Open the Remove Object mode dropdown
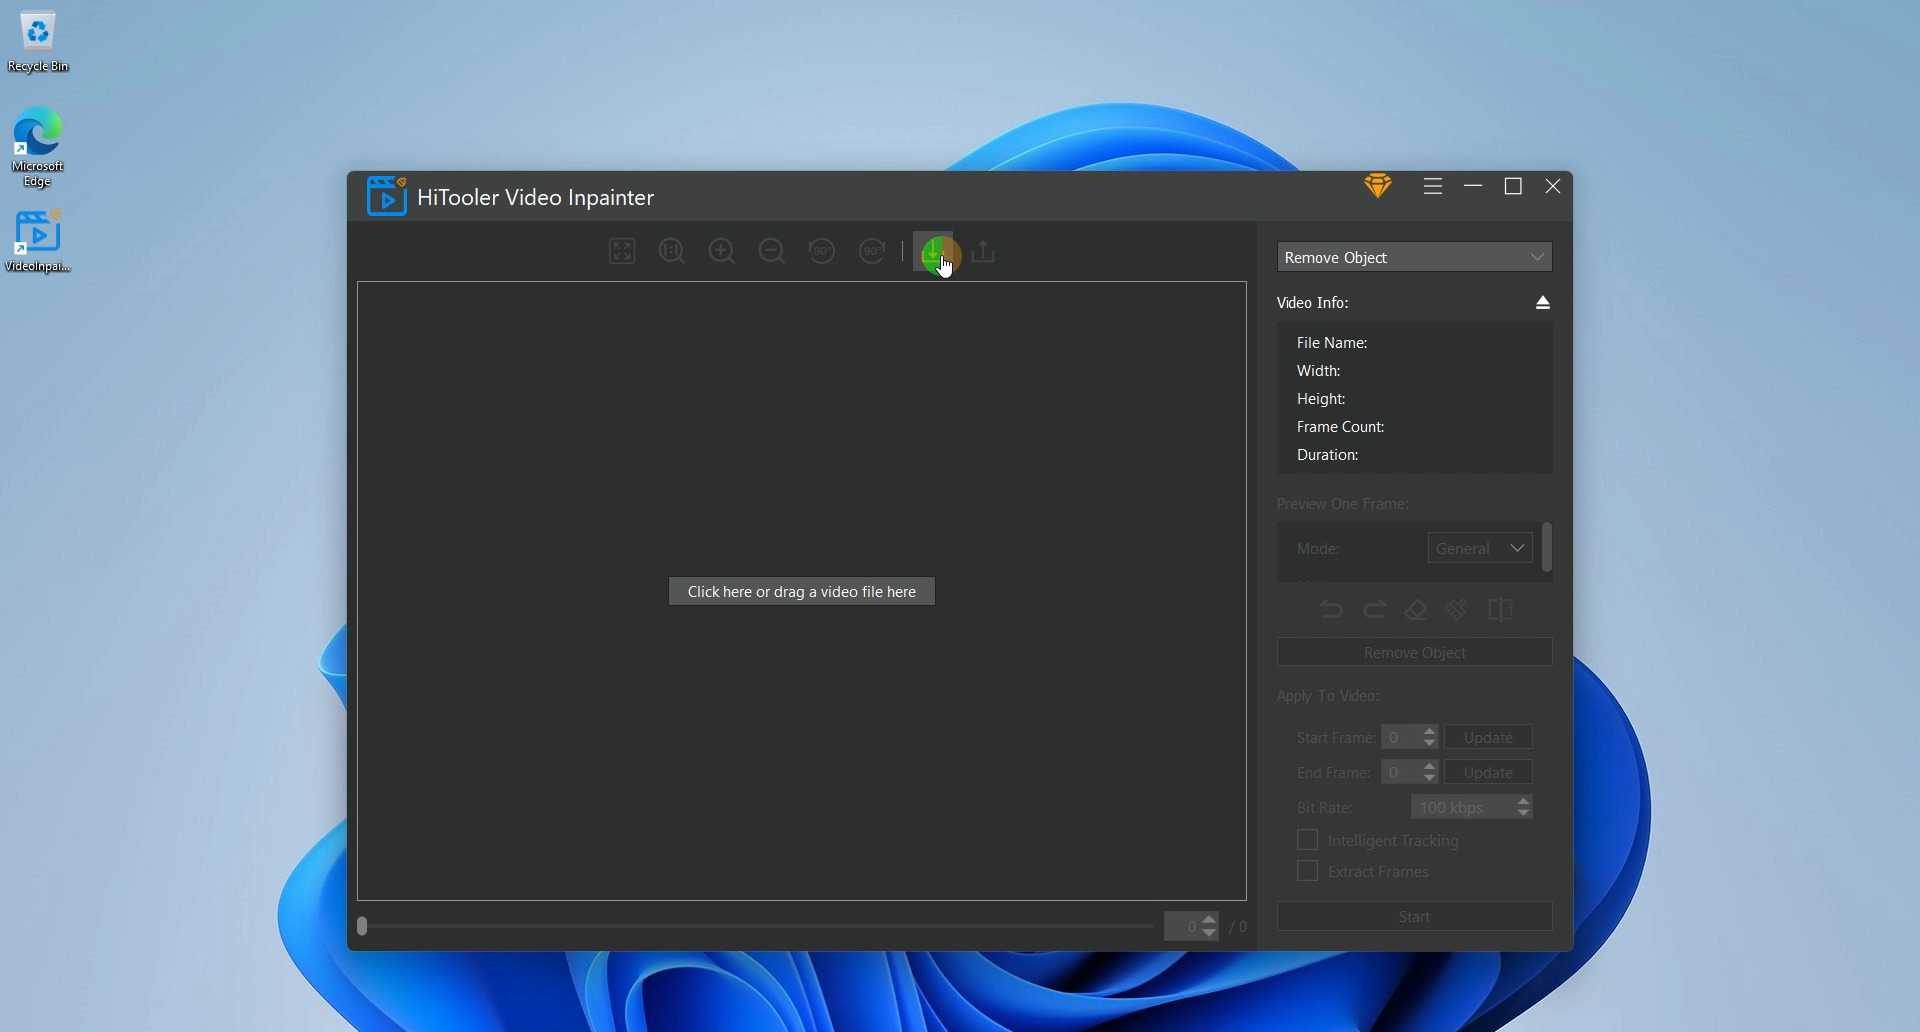 [x=1413, y=256]
